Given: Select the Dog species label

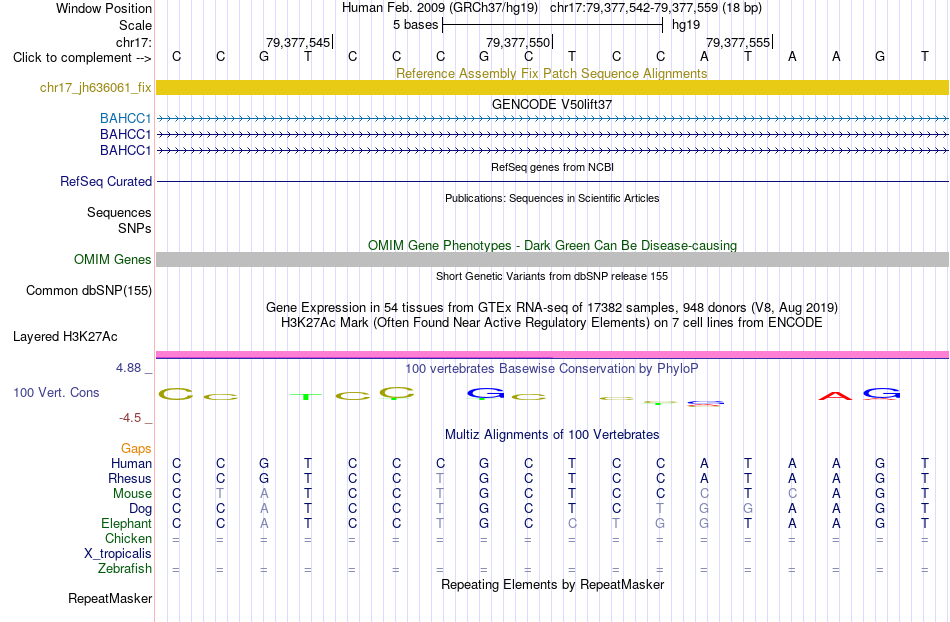Looking at the screenshot, I should pos(140,509).
